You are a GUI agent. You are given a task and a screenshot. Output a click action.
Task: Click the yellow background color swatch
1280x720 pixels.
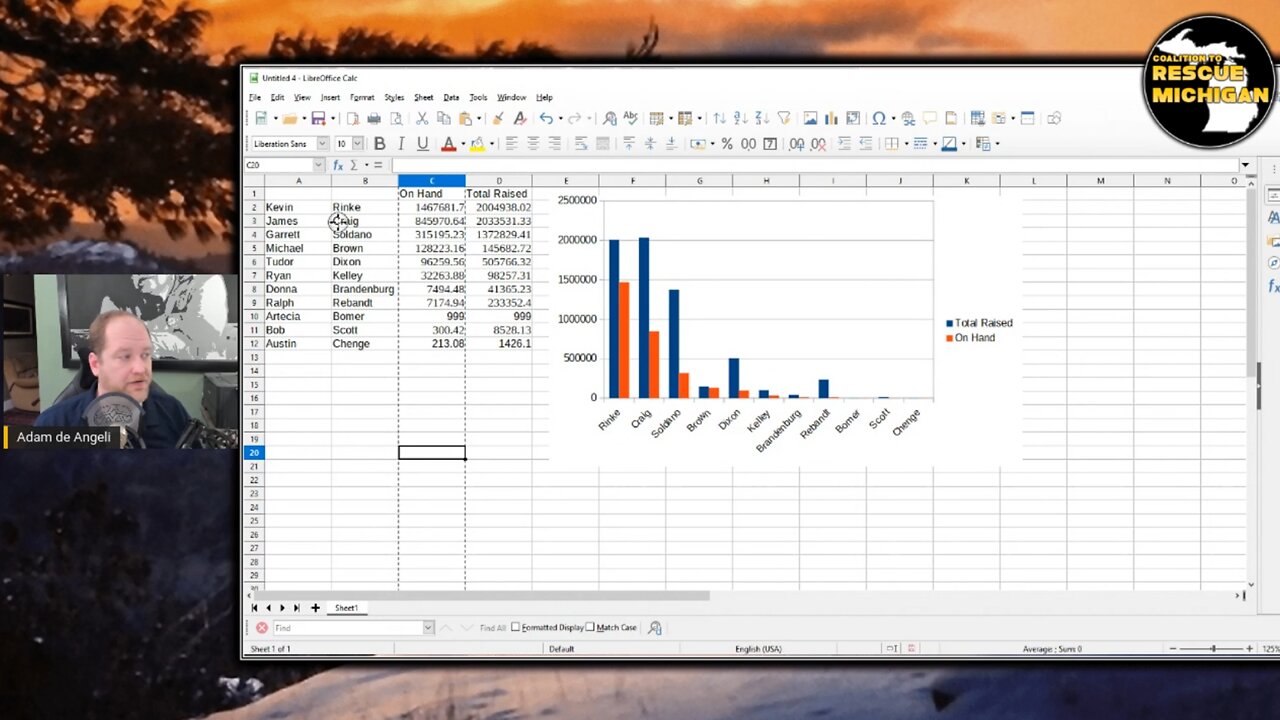coord(477,144)
